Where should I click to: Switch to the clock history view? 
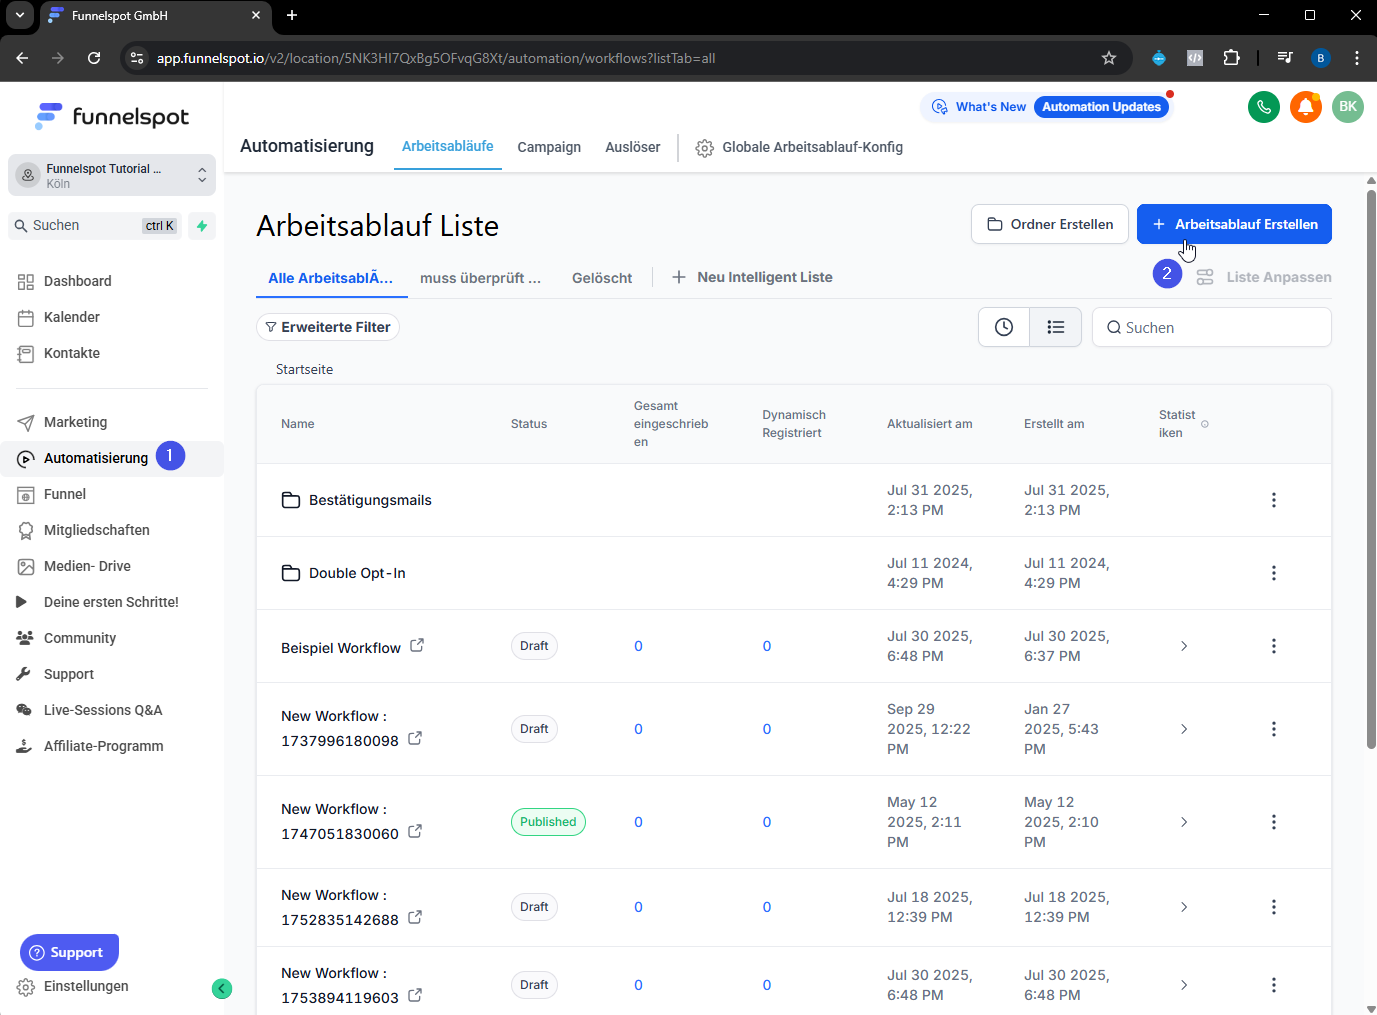[x=1004, y=327]
